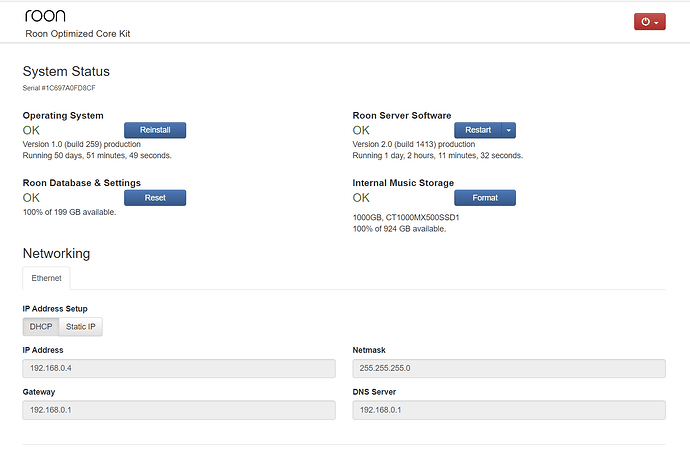Select the Ethernet tab
690x454 pixels.
click(x=46, y=278)
